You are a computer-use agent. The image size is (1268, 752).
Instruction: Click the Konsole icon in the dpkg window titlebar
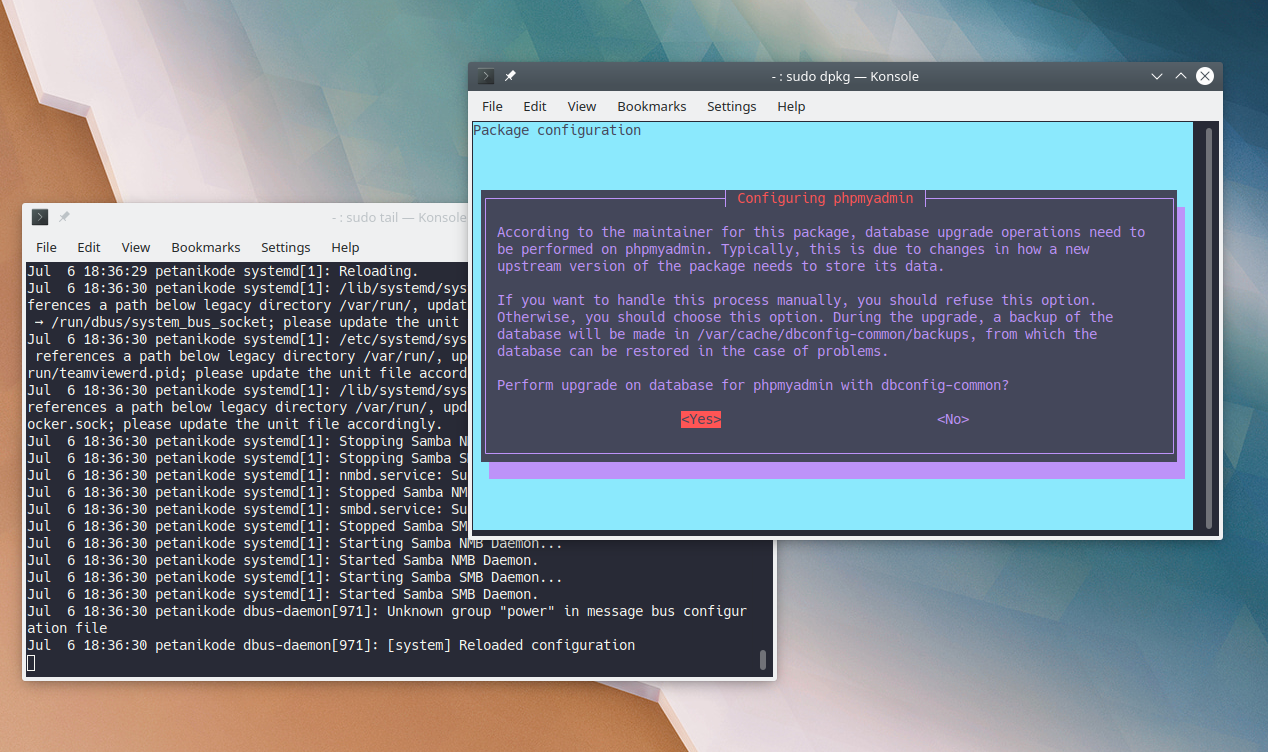click(484, 75)
